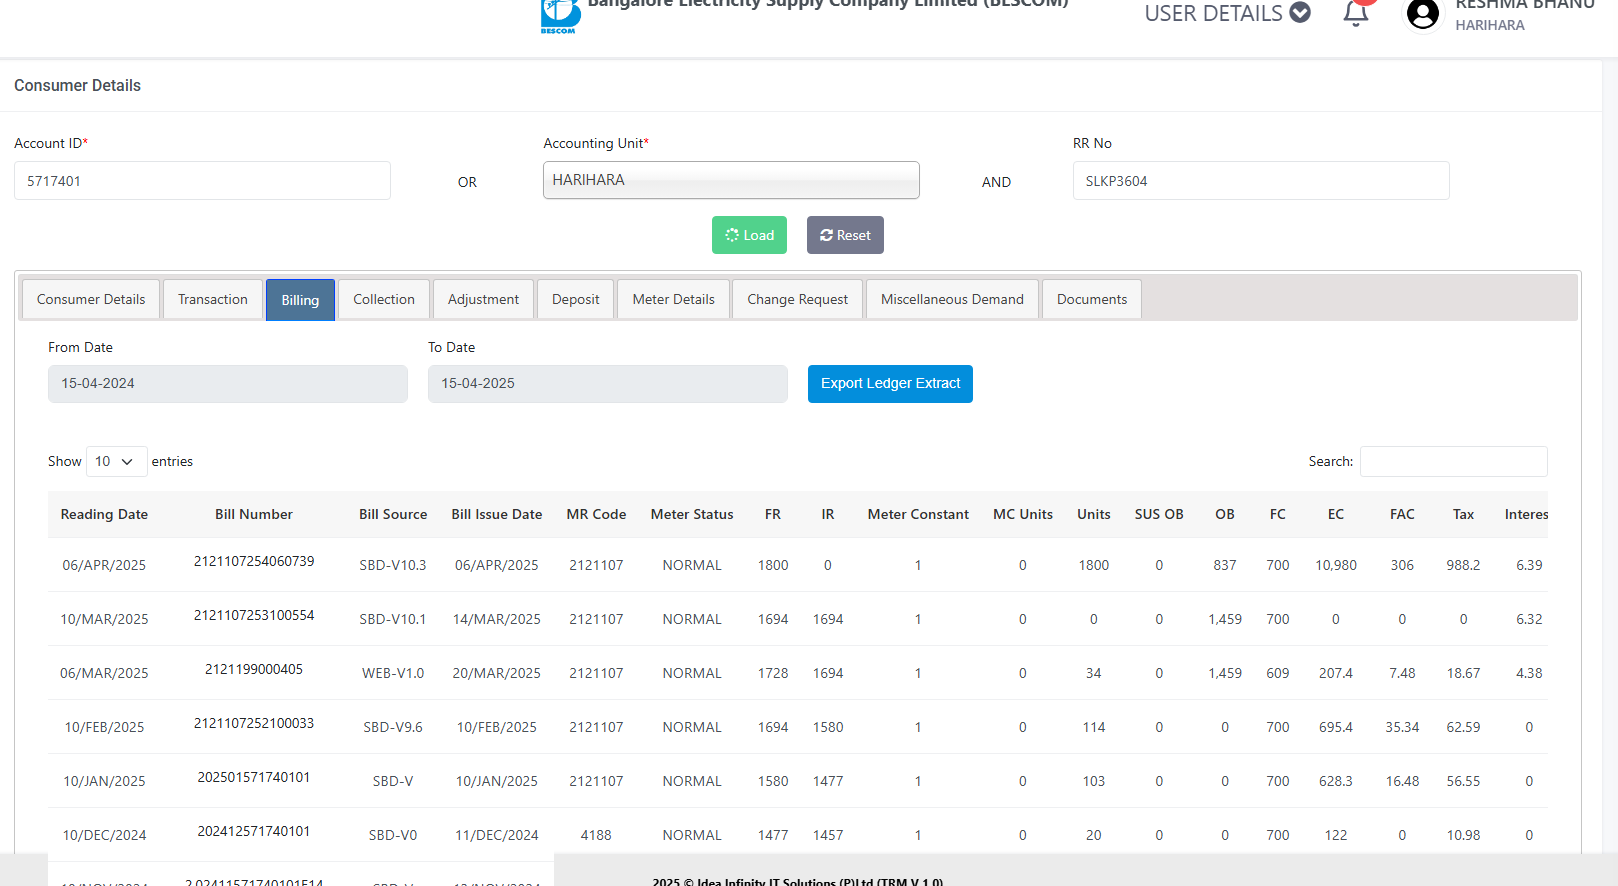Click Export Ledger Extract button
This screenshot has height=886, width=1618.
889,384
